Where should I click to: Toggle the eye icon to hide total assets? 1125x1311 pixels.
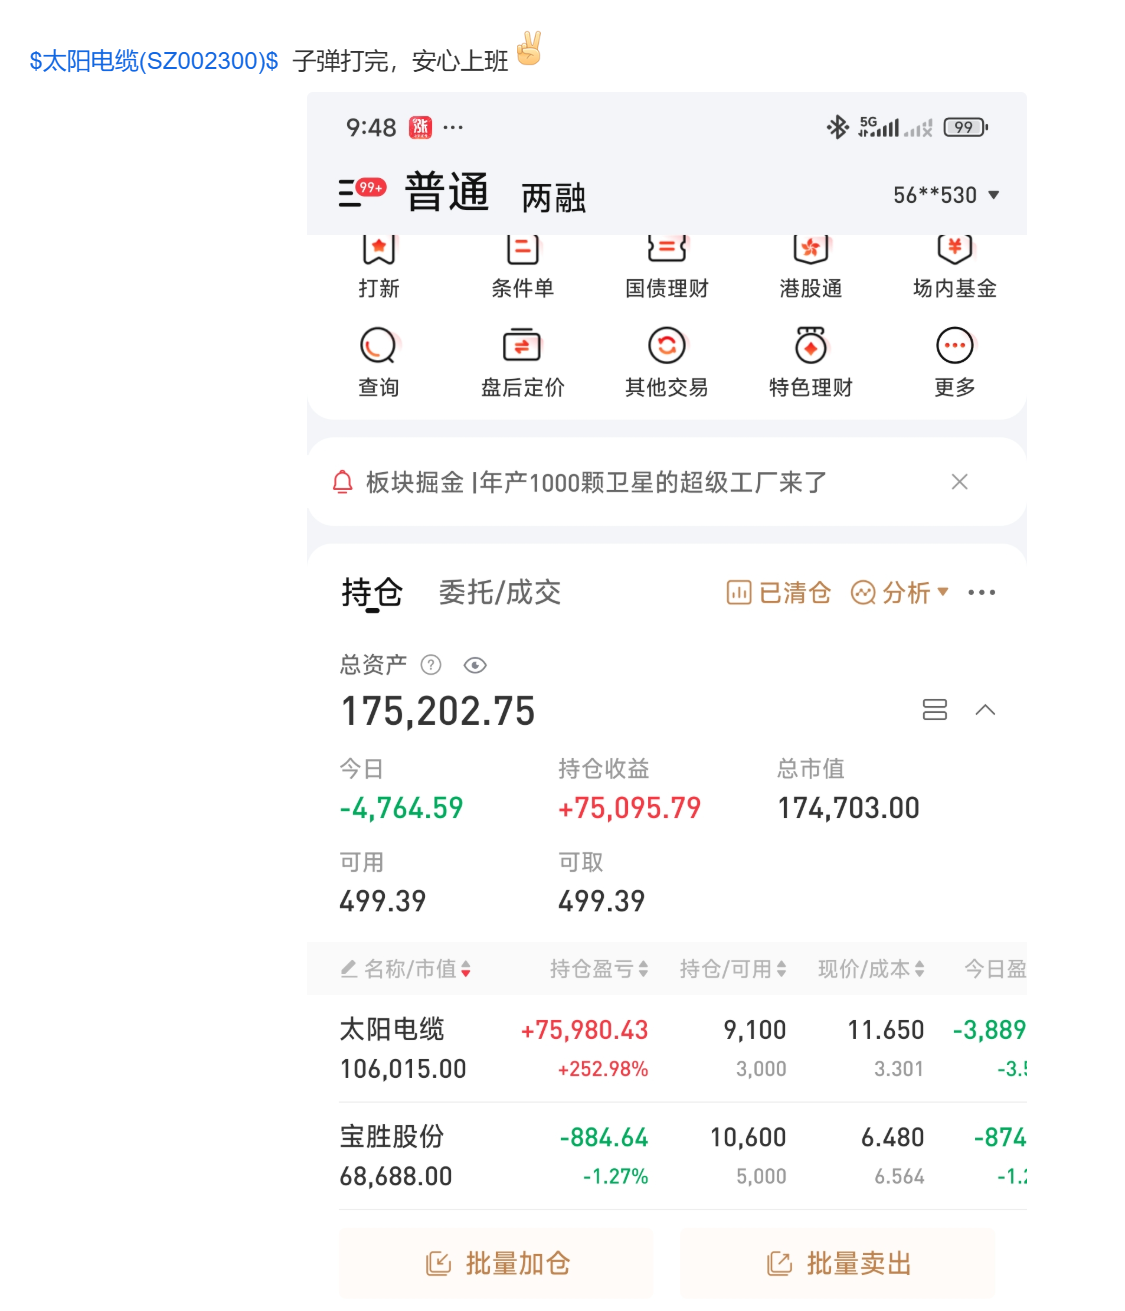[476, 665]
